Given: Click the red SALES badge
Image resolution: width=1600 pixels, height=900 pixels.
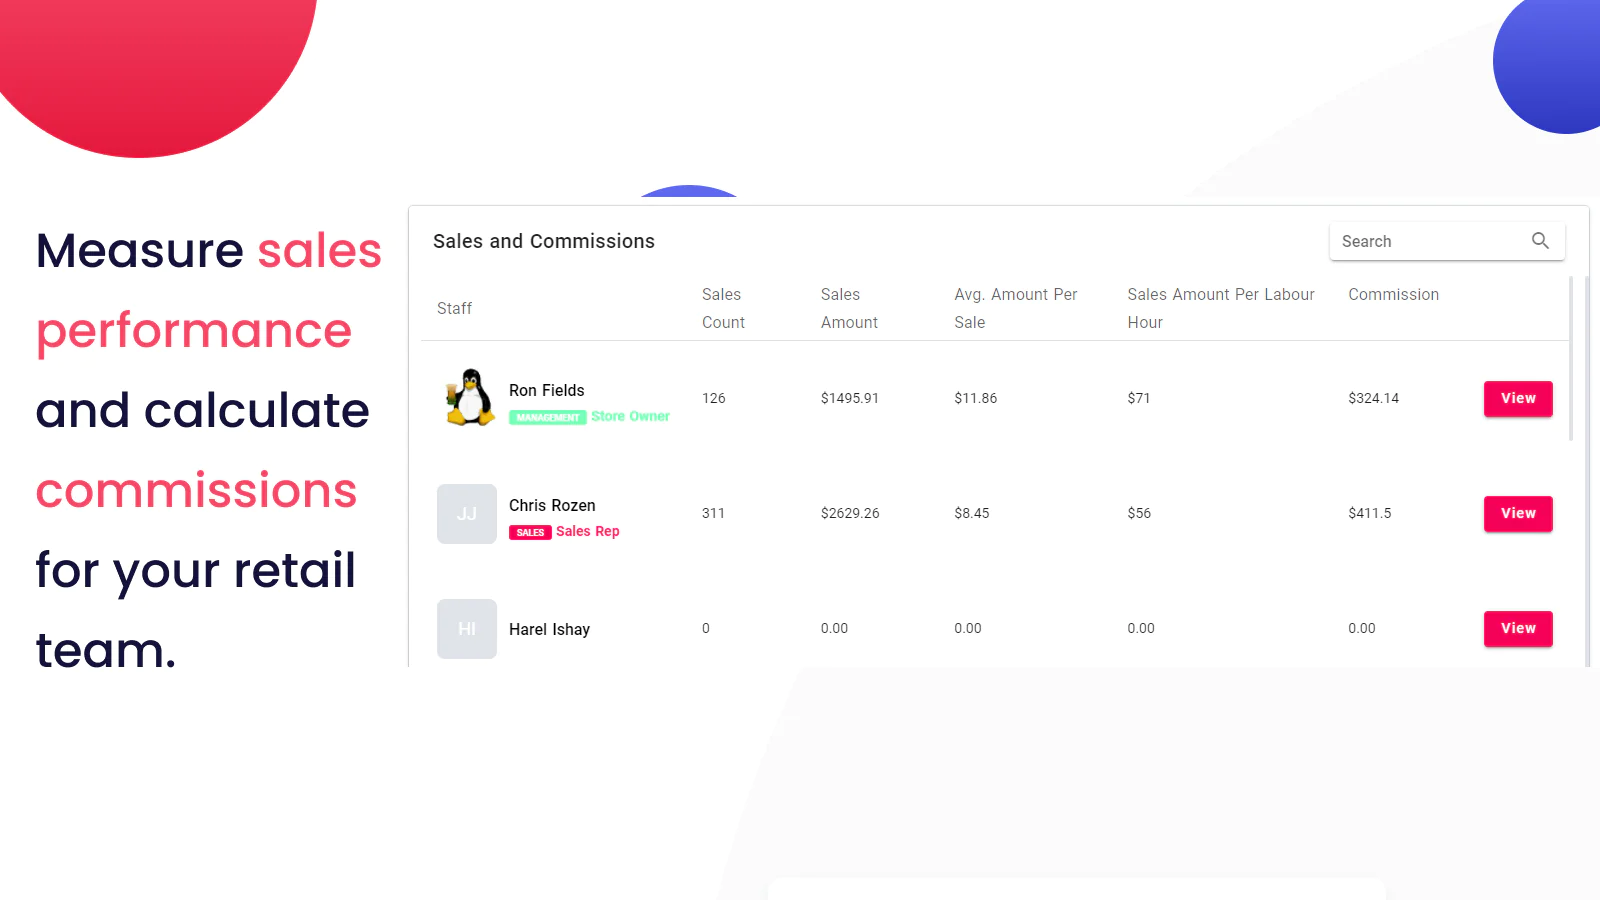Looking at the screenshot, I should click(x=530, y=532).
